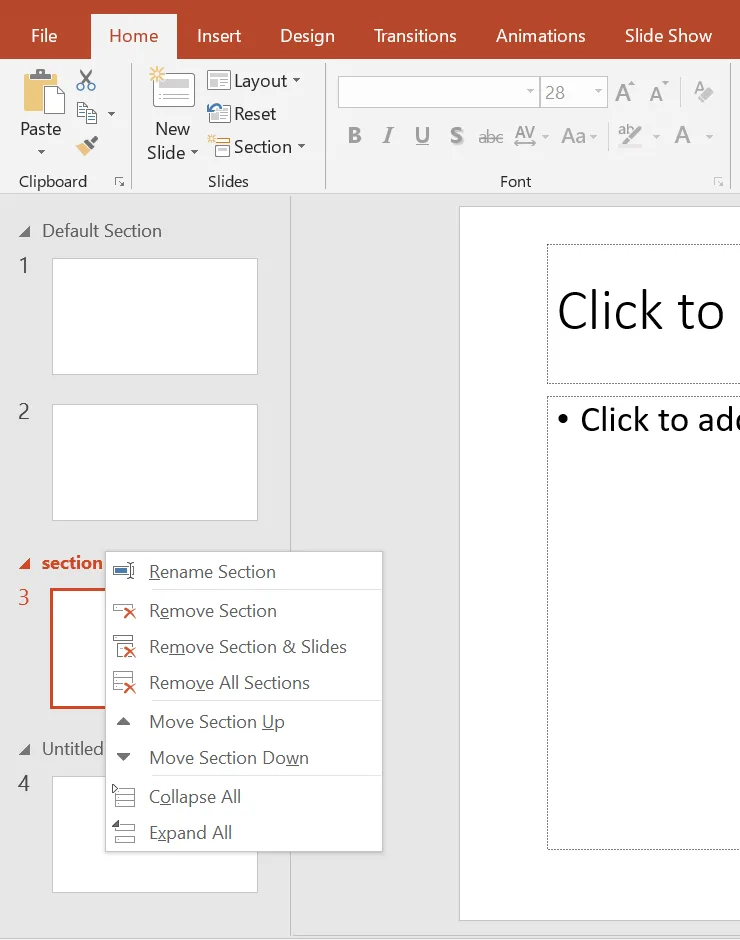Apply the text highlight color pen
This screenshot has height=940, width=740.
(630, 135)
